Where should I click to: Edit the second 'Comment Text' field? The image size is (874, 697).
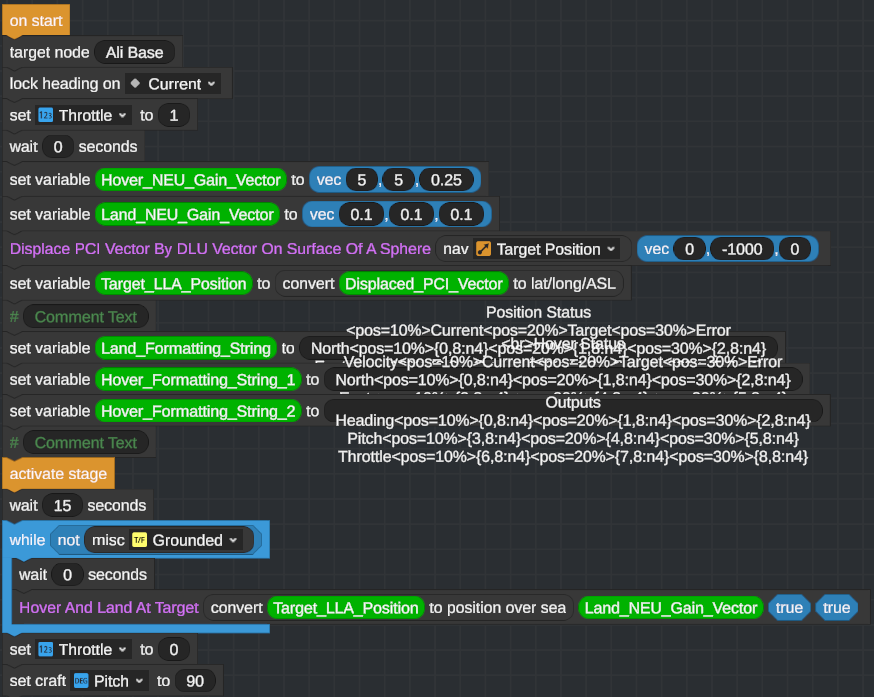pos(86,443)
